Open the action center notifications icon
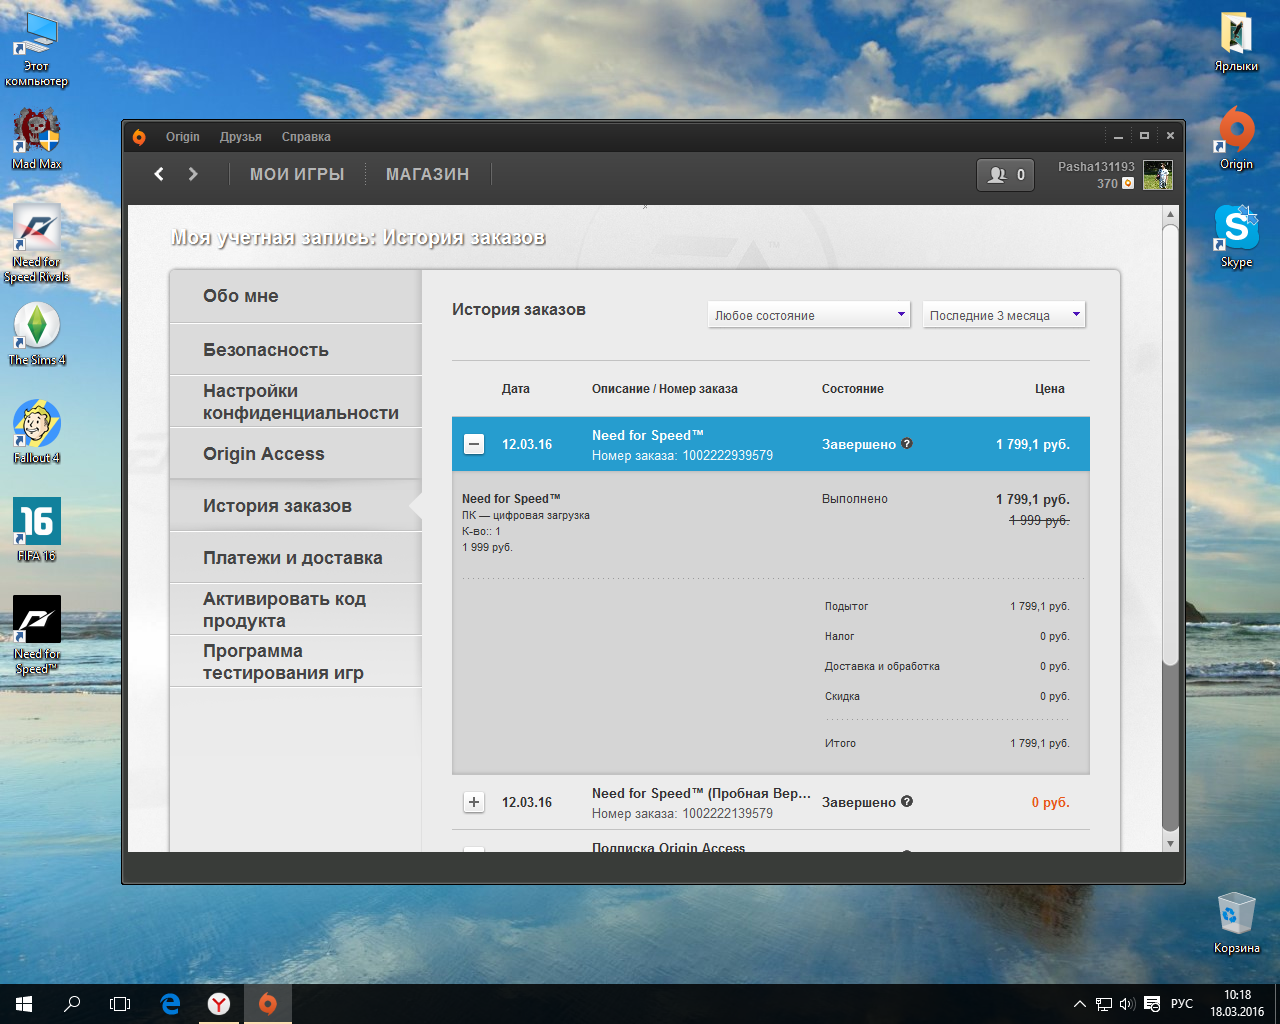 [x=1152, y=1004]
